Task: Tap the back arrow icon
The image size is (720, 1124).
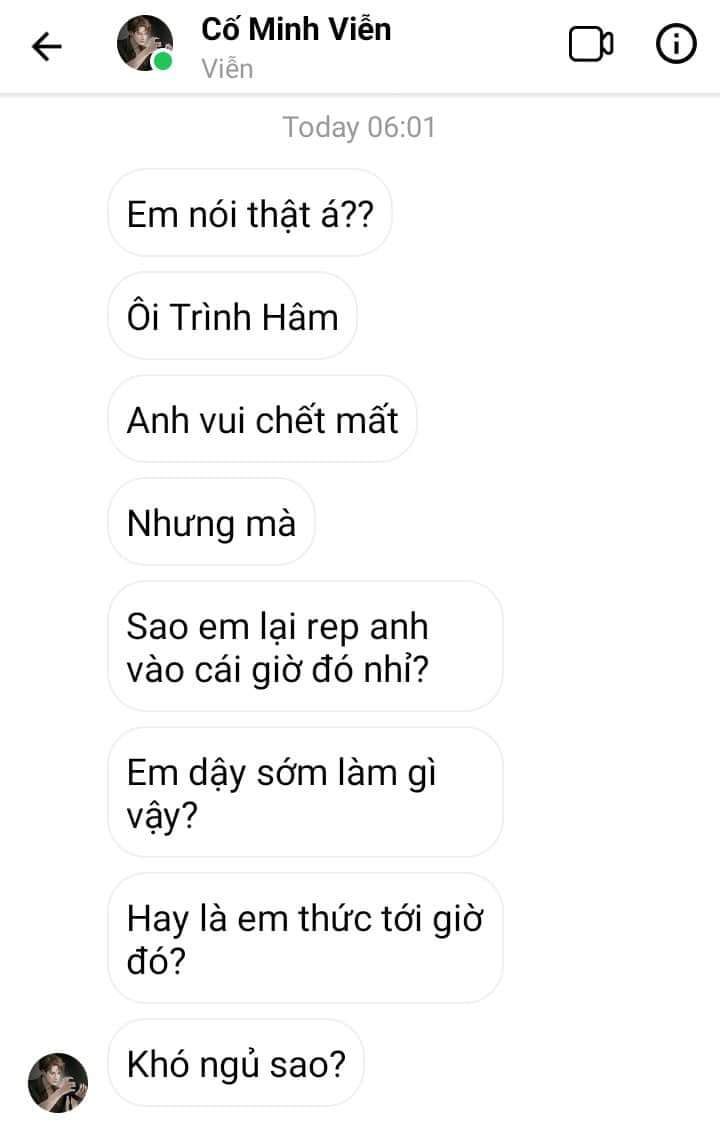Action: [47, 47]
